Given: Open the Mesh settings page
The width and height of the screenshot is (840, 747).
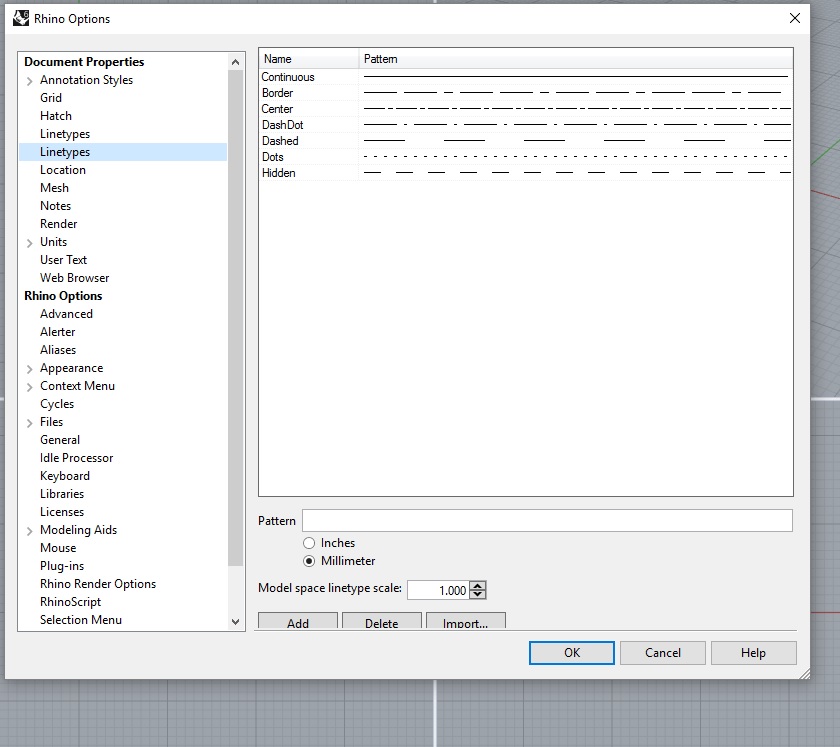Looking at the screenshot, I should (x=54, y=188).
